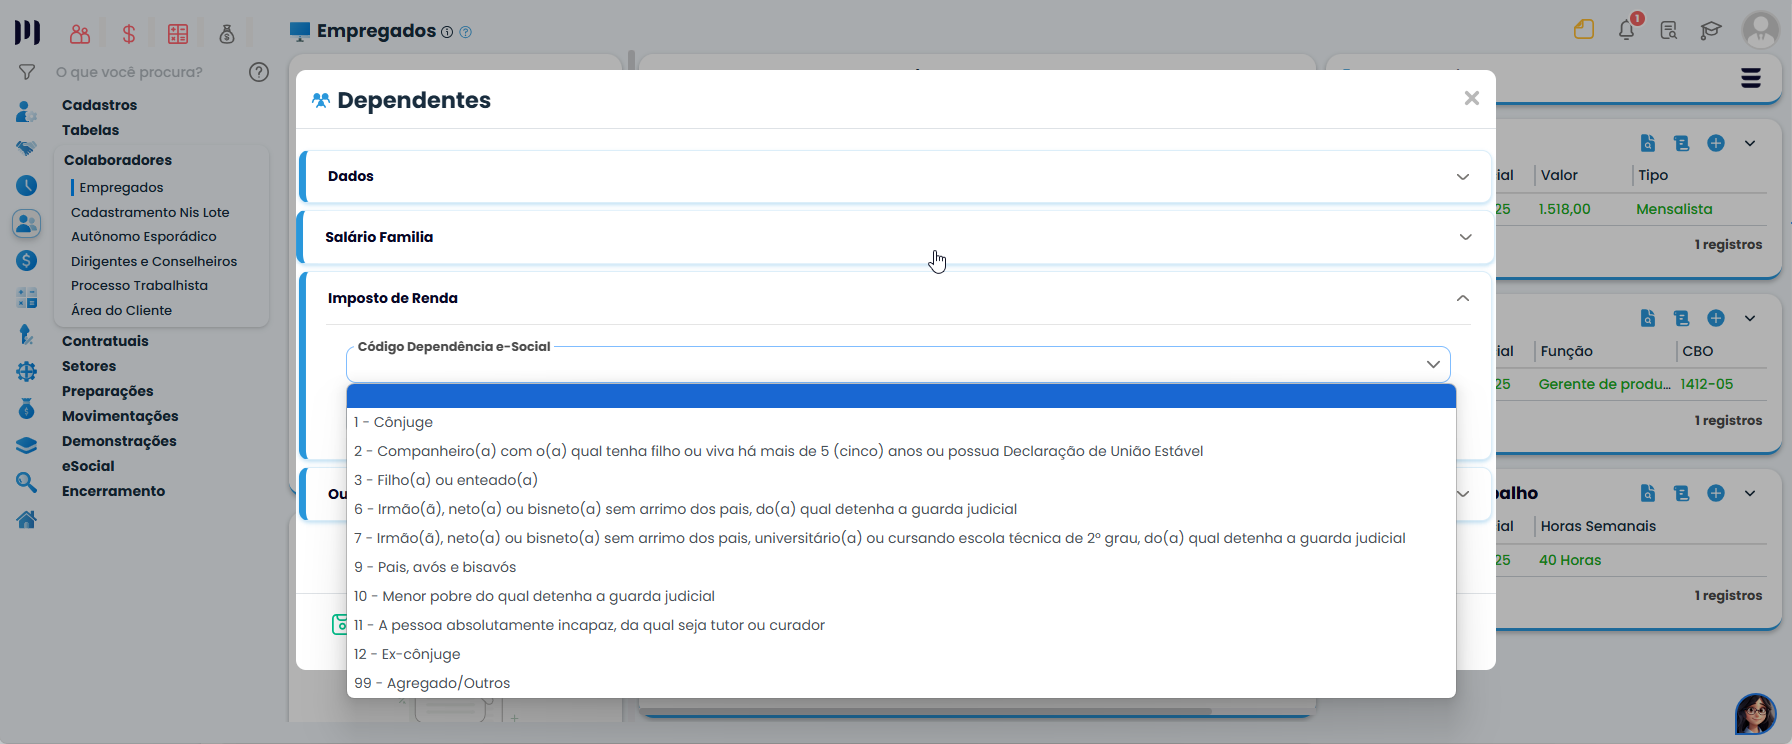Open the chat assistant avatar
This screenshot has height=744, width=1792.
click(x=1756, y=714)
